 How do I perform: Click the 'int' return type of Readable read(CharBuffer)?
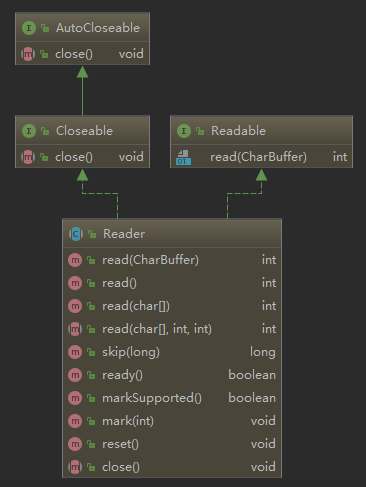340,157
